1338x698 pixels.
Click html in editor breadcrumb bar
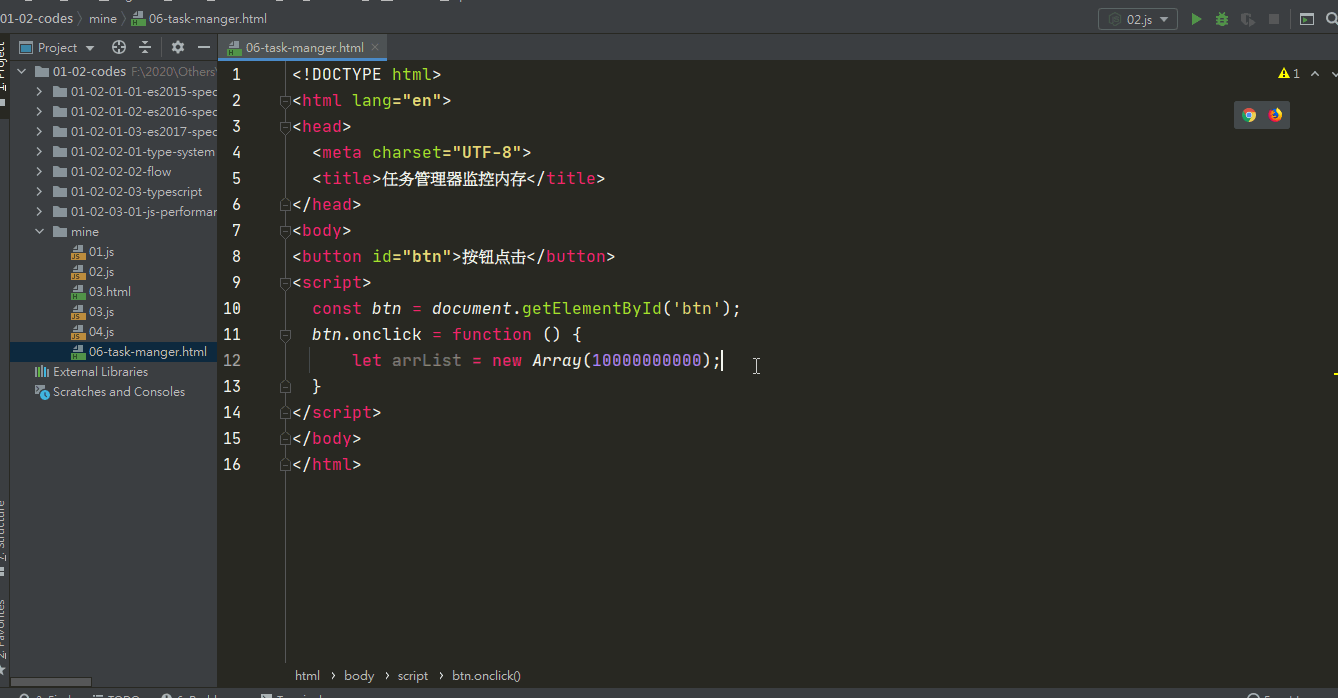coord(307,675)
